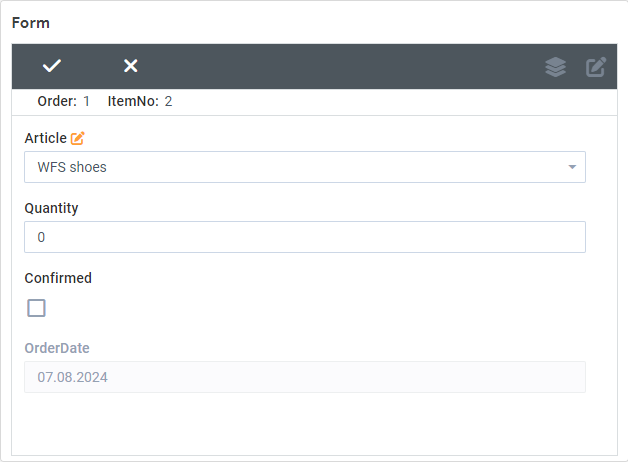
Task: Expand the Article dropdown arrow
Action: (x=572, y=167)
